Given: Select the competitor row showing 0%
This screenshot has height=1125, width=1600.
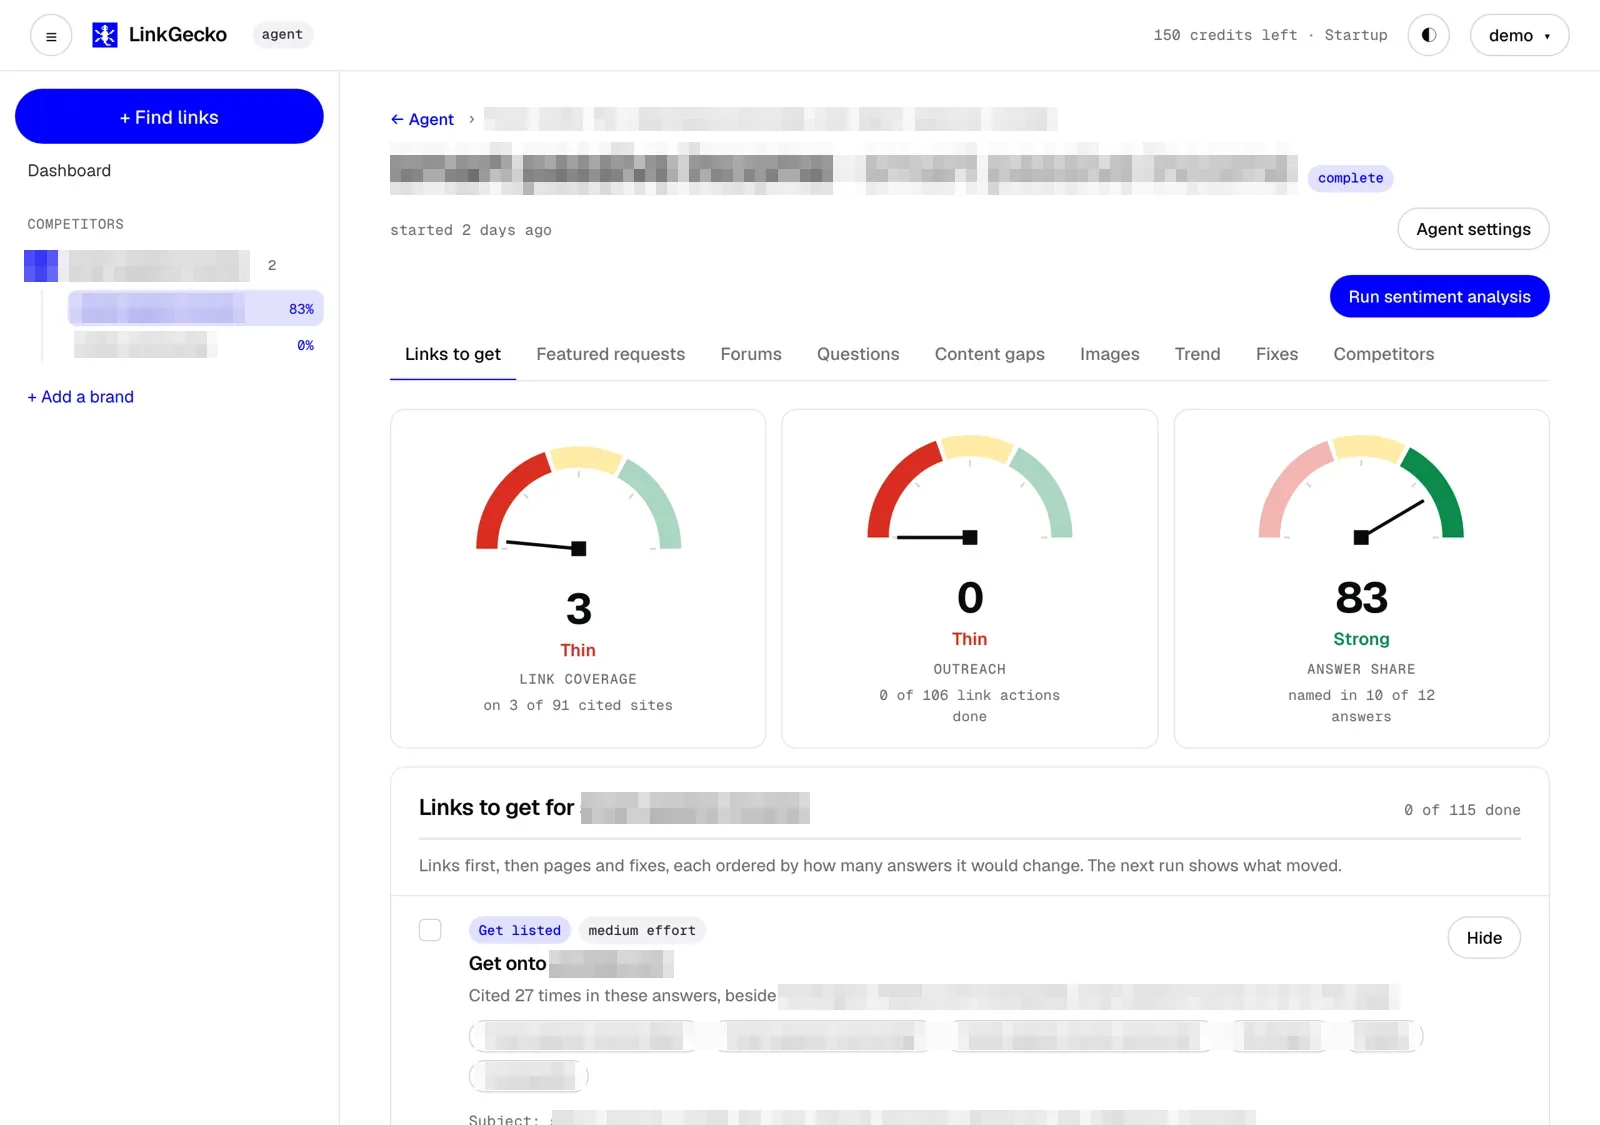Looking at the screenshot, I should (196, 345).
